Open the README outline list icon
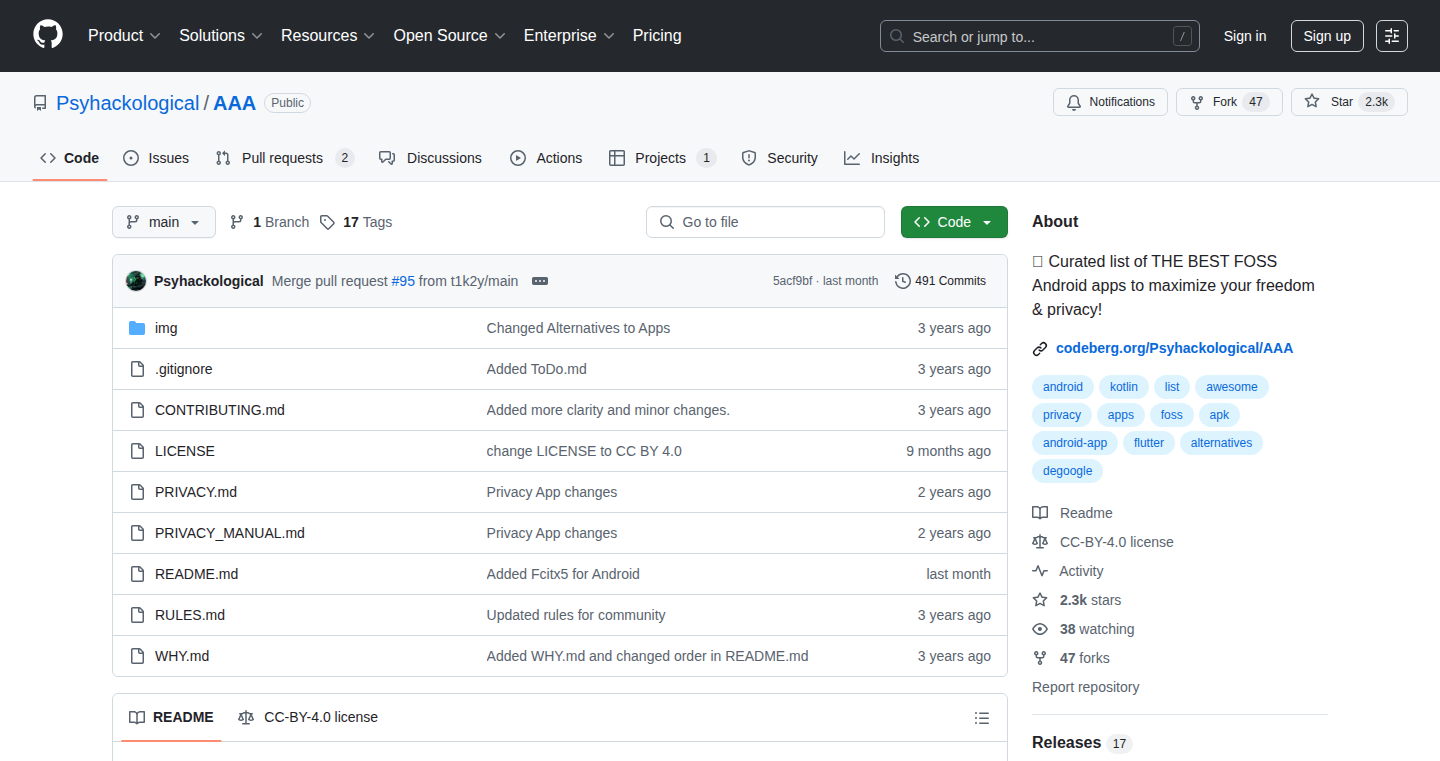1440x761 pixels. [982, 718]
